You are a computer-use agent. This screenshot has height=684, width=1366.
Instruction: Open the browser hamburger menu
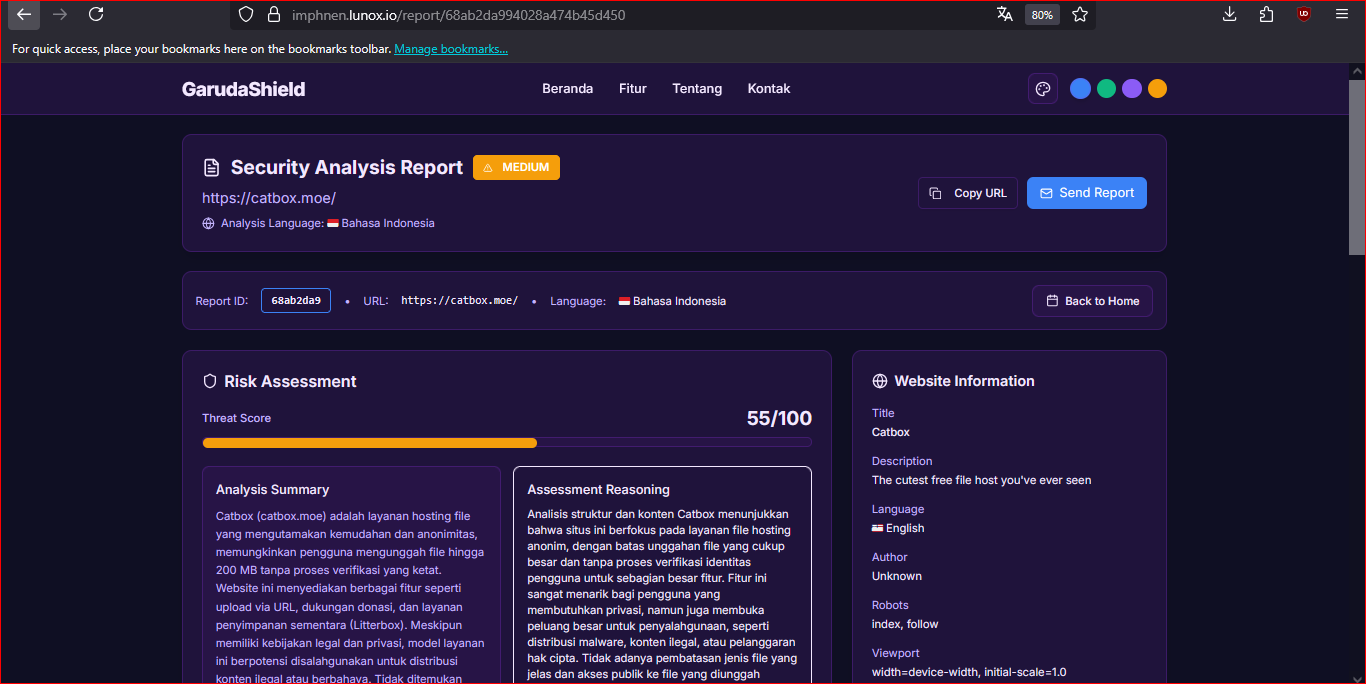[x=1342, y=14]
